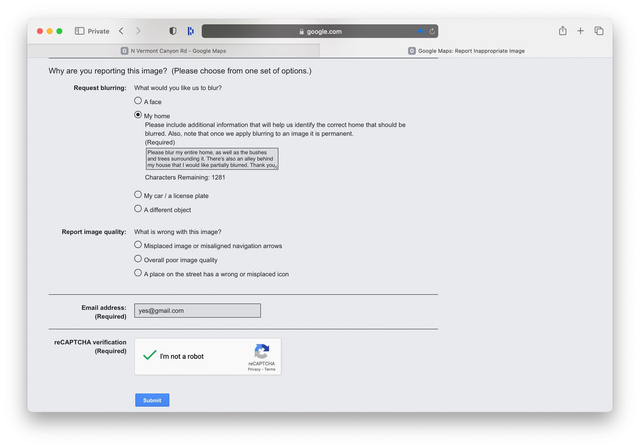
Task: Select "Overall poor image quality" option
Action: click(138, 259)
